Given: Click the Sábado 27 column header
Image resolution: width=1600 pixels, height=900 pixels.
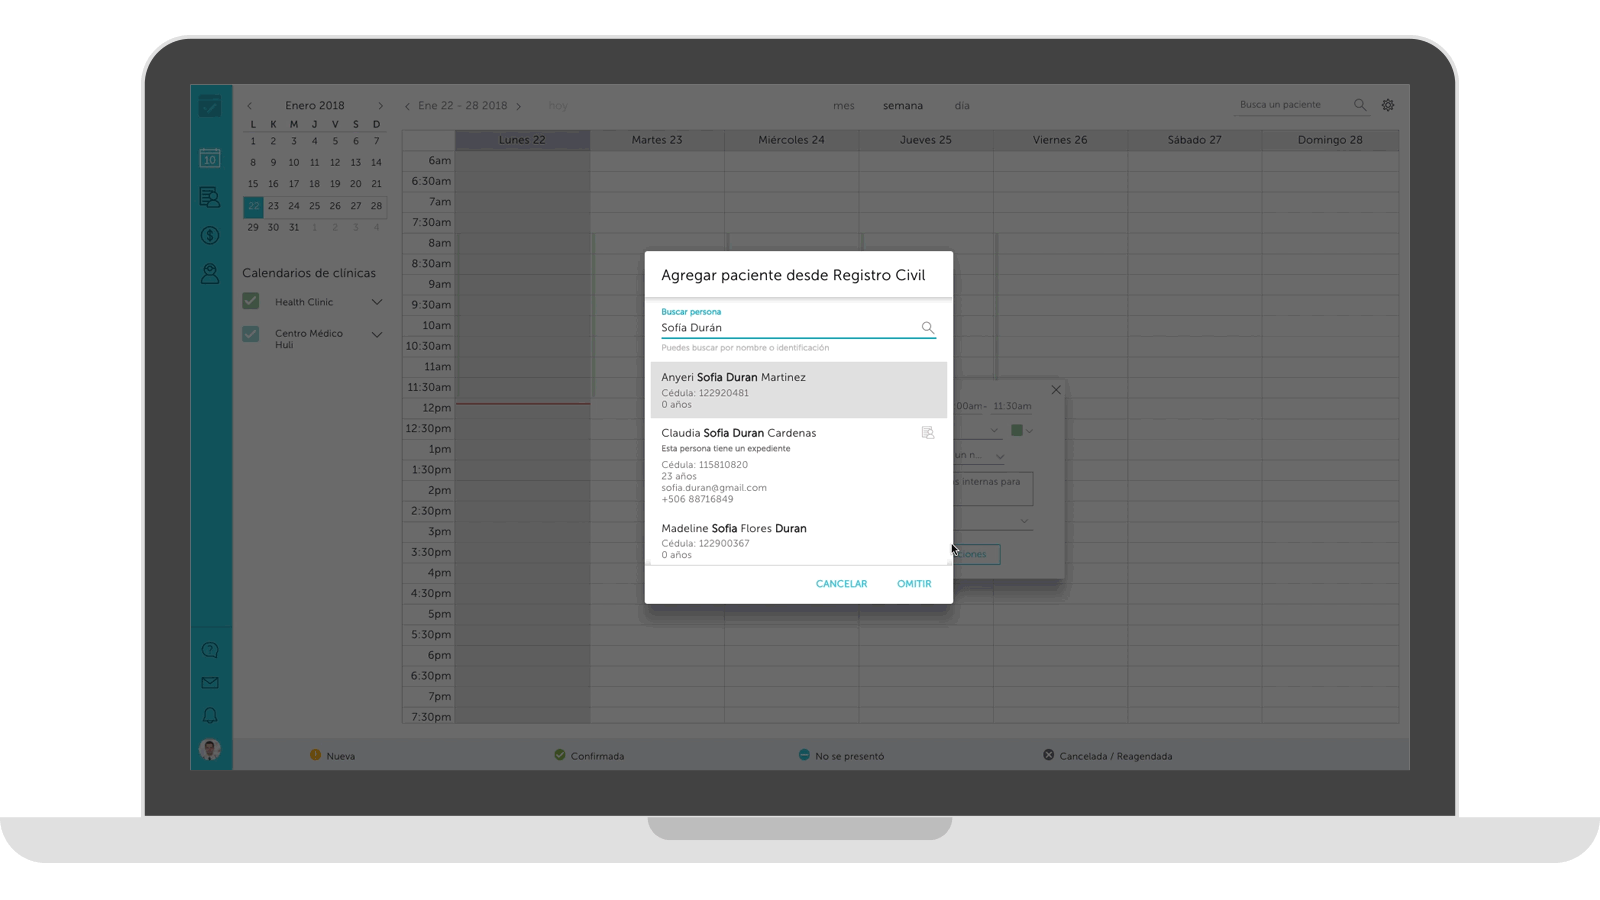Looking at the screenshot, I should [x=1195, y=140].
